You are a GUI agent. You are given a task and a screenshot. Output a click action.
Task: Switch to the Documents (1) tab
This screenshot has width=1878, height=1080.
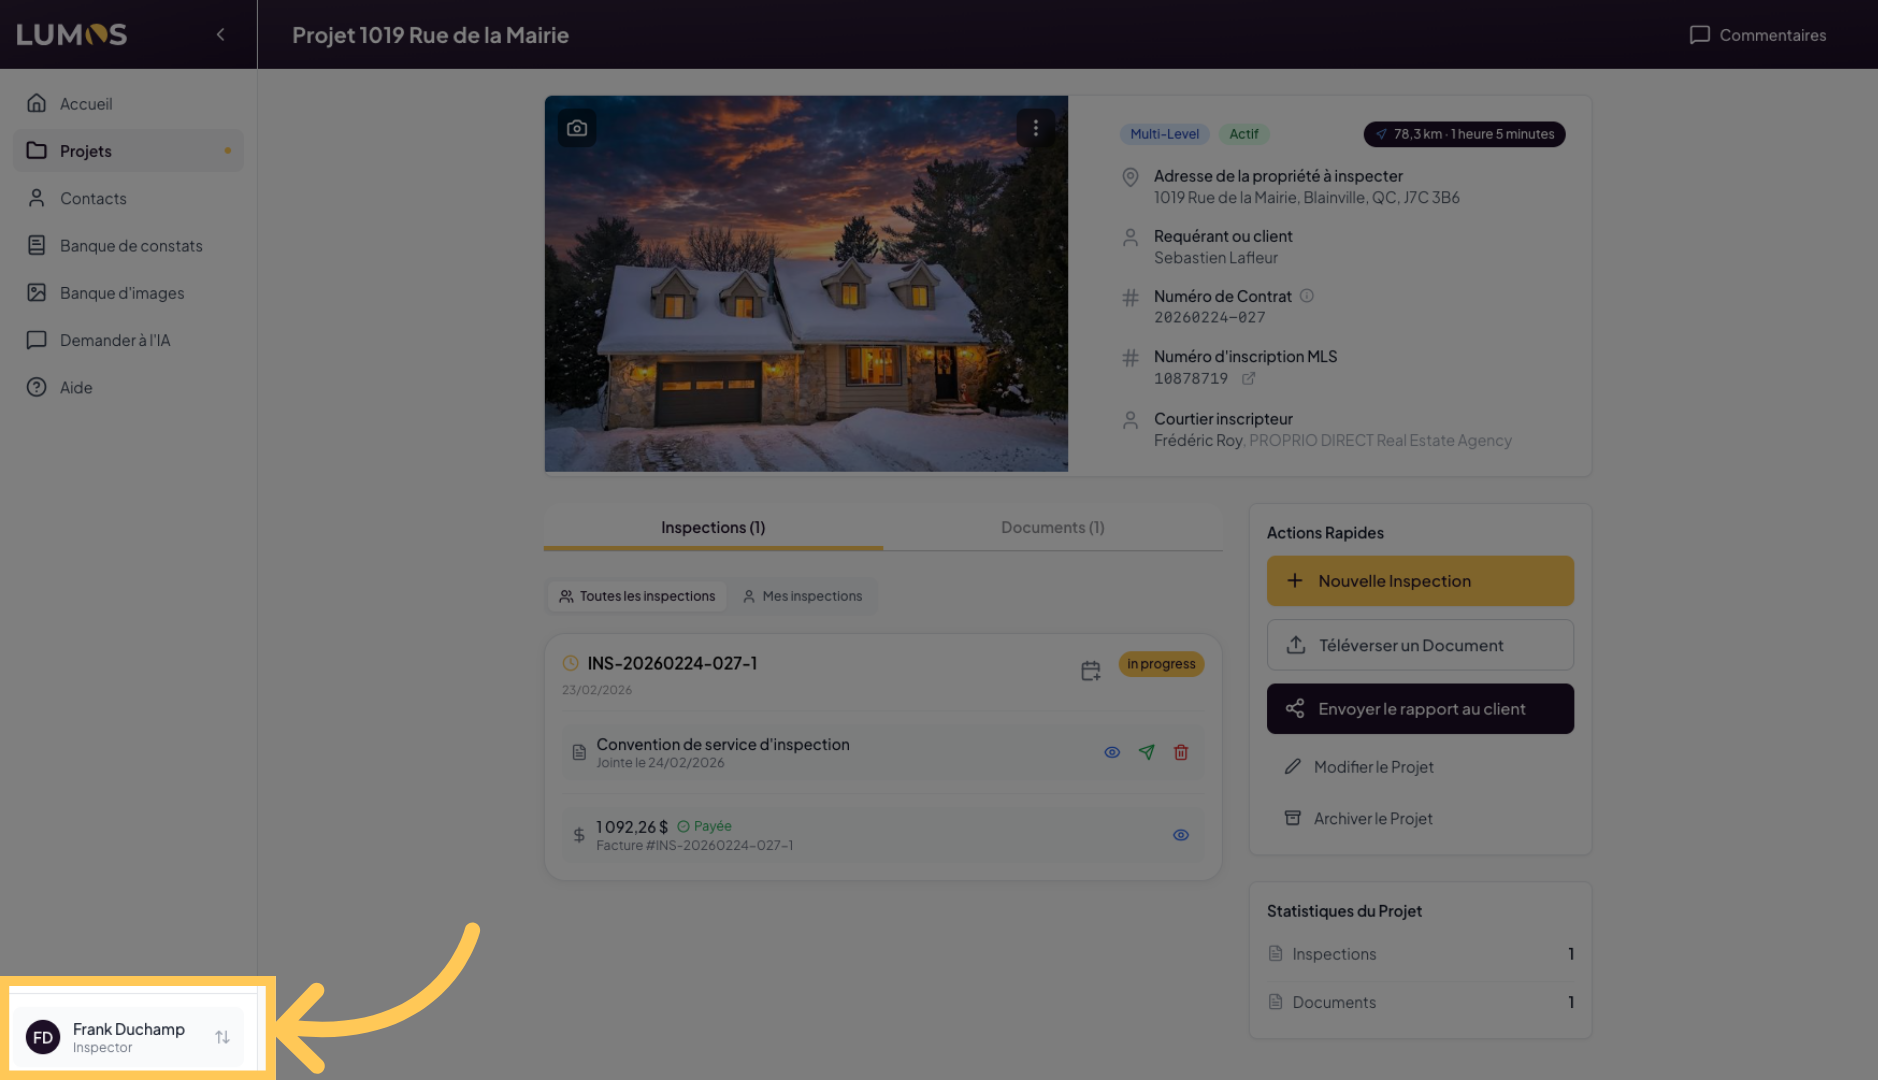click(x=1052, y=527)
